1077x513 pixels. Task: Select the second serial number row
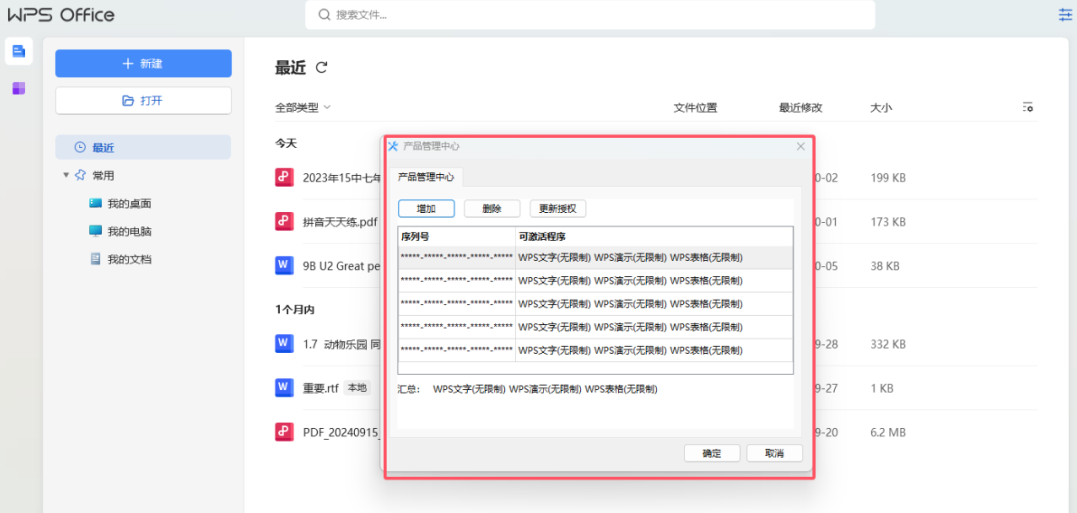[x=596, y=280]
